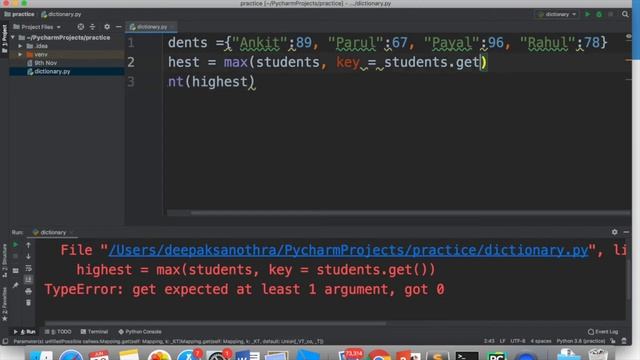
Task: Click the restore layout icon in Run panel
Action: pos(16,270)
